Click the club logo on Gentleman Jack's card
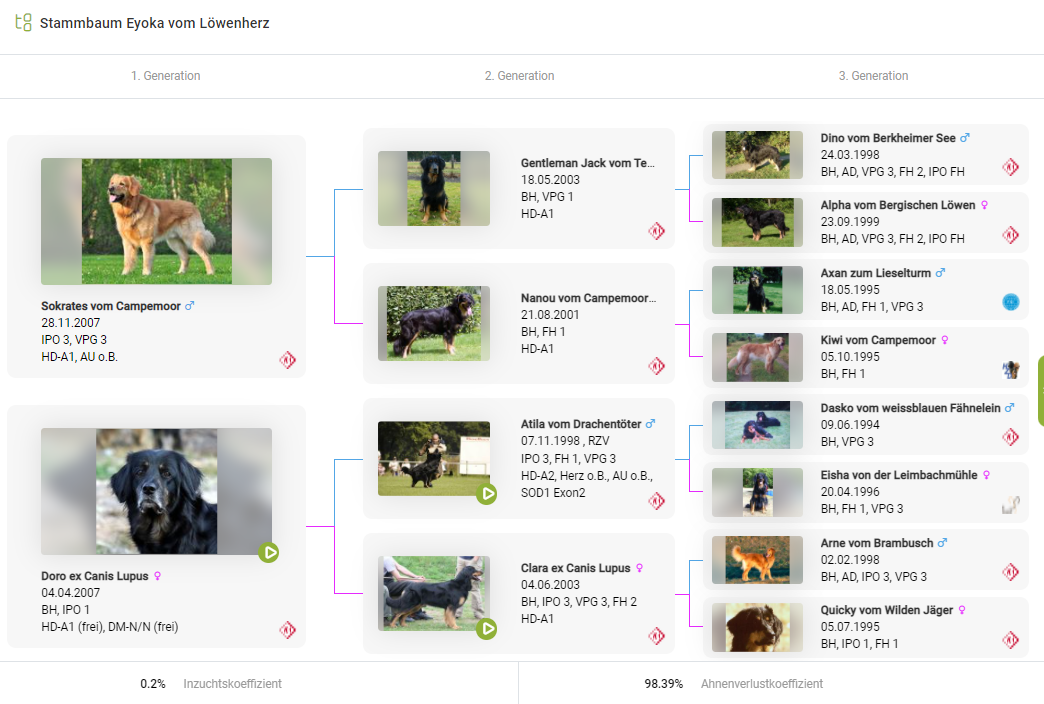The image size is (1044, 704). pyautogui.click(x=656, y=231)
